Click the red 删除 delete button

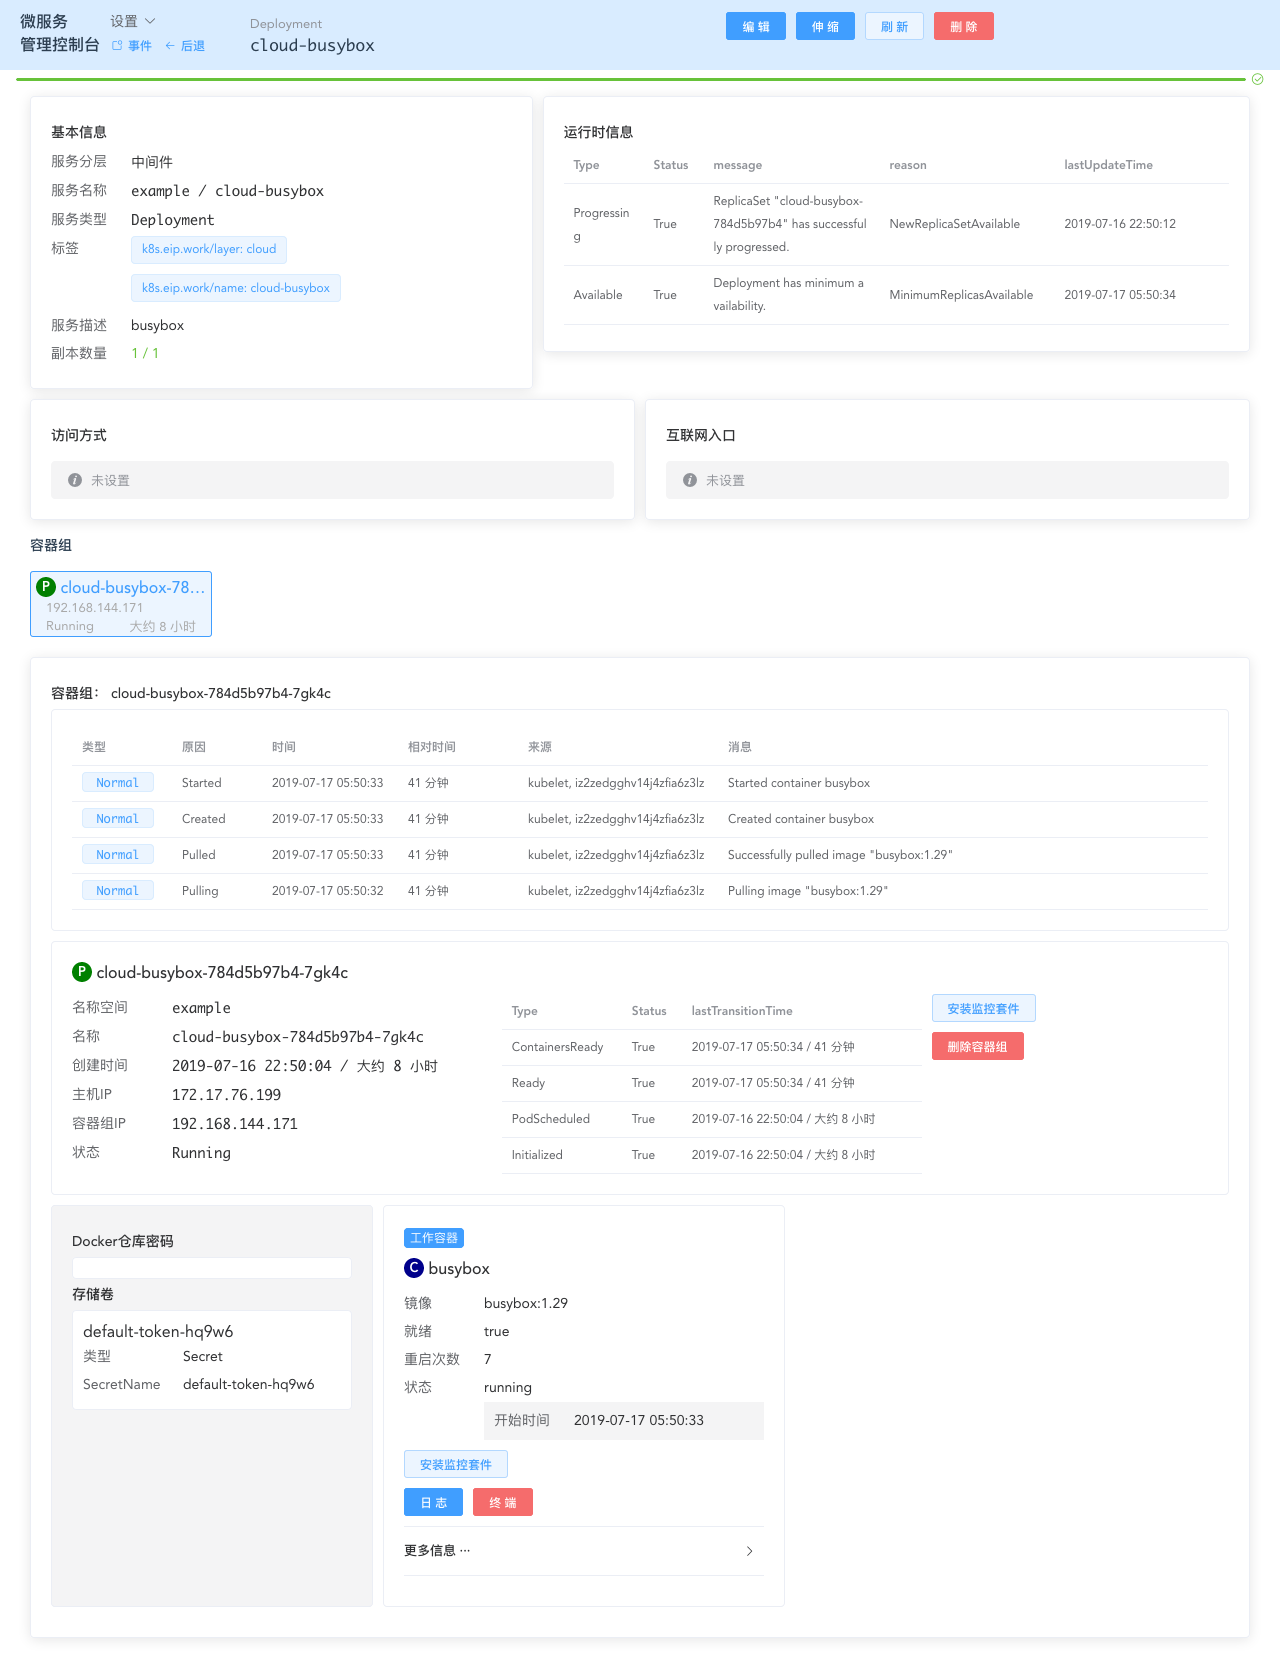[963, 27]
